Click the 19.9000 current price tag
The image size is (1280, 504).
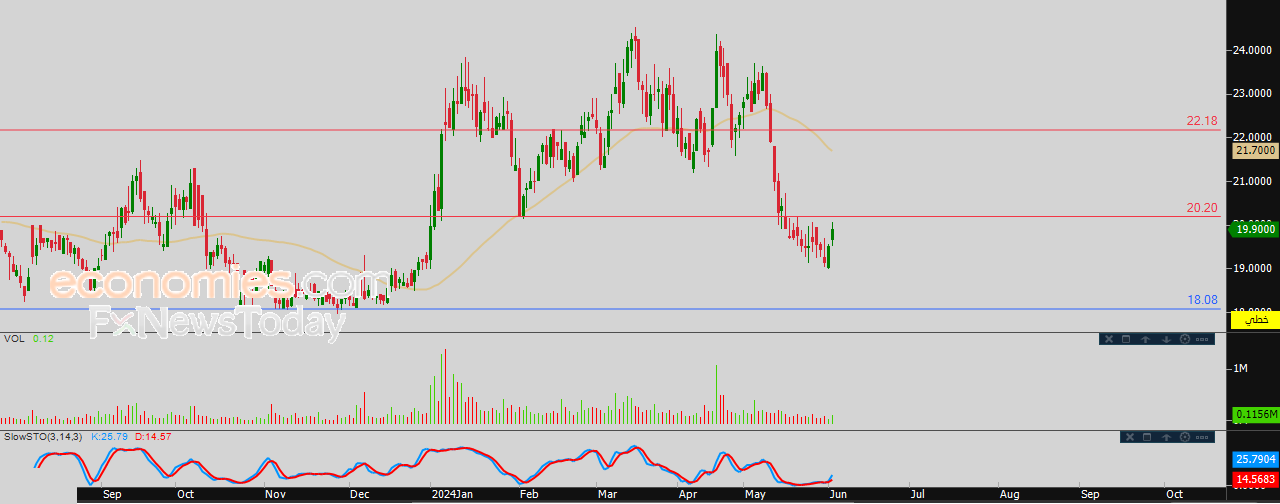tap(1254, 229)
